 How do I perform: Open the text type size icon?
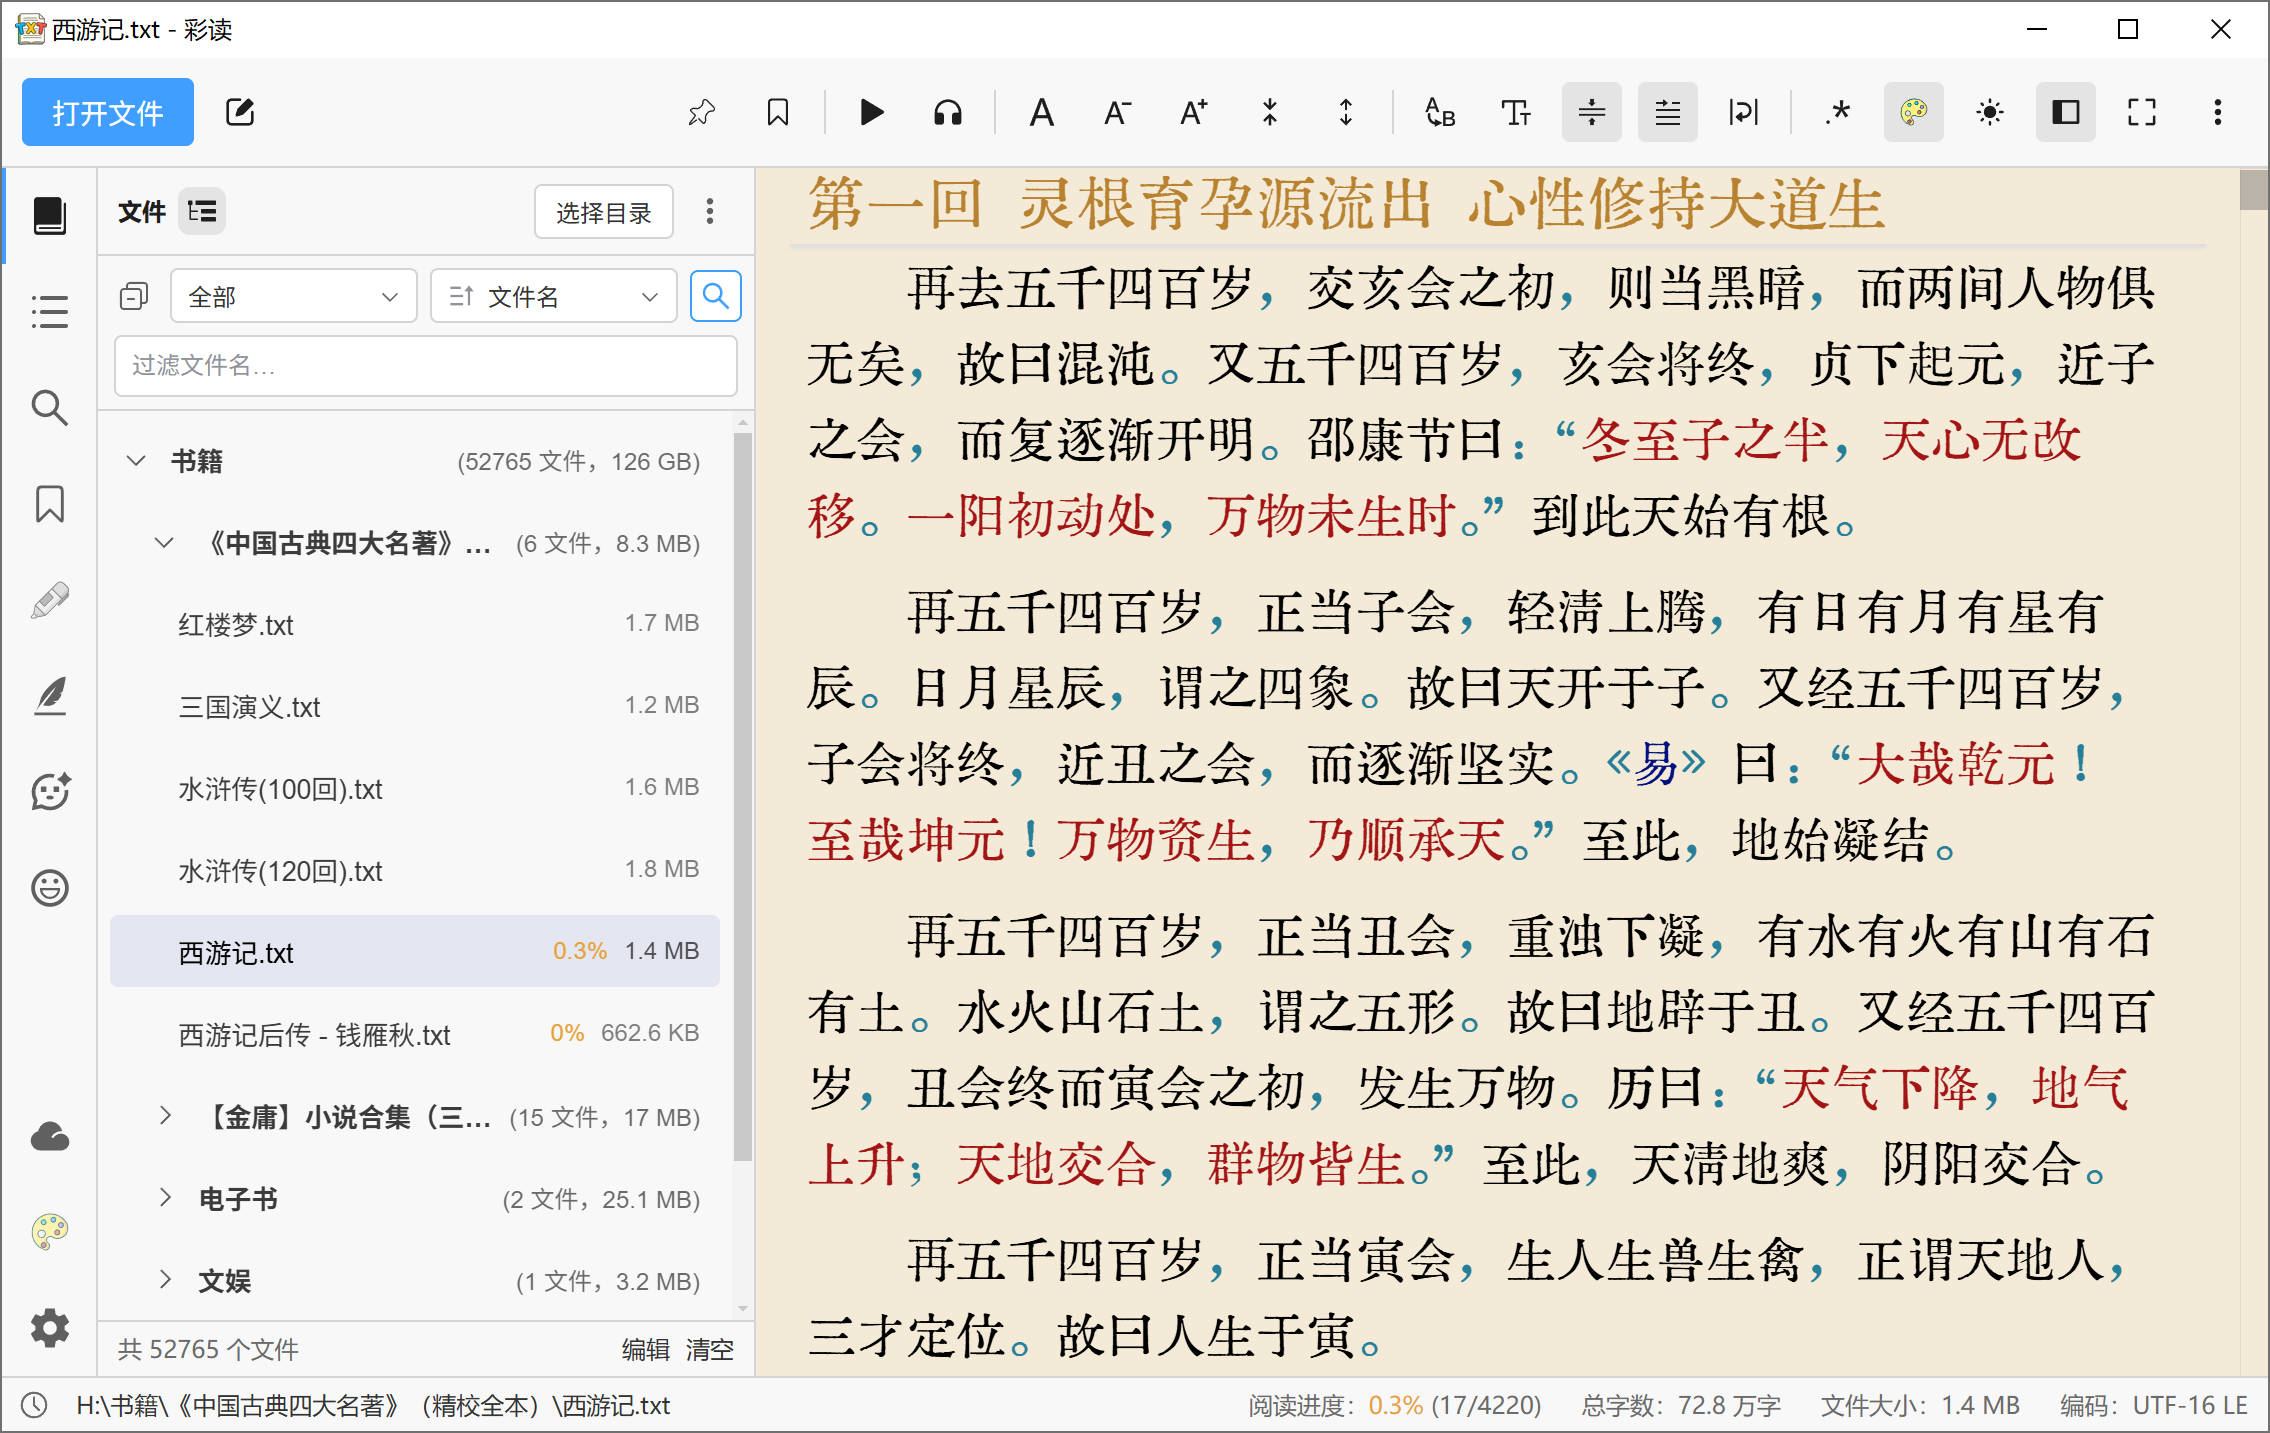(x=1516, y=112)
